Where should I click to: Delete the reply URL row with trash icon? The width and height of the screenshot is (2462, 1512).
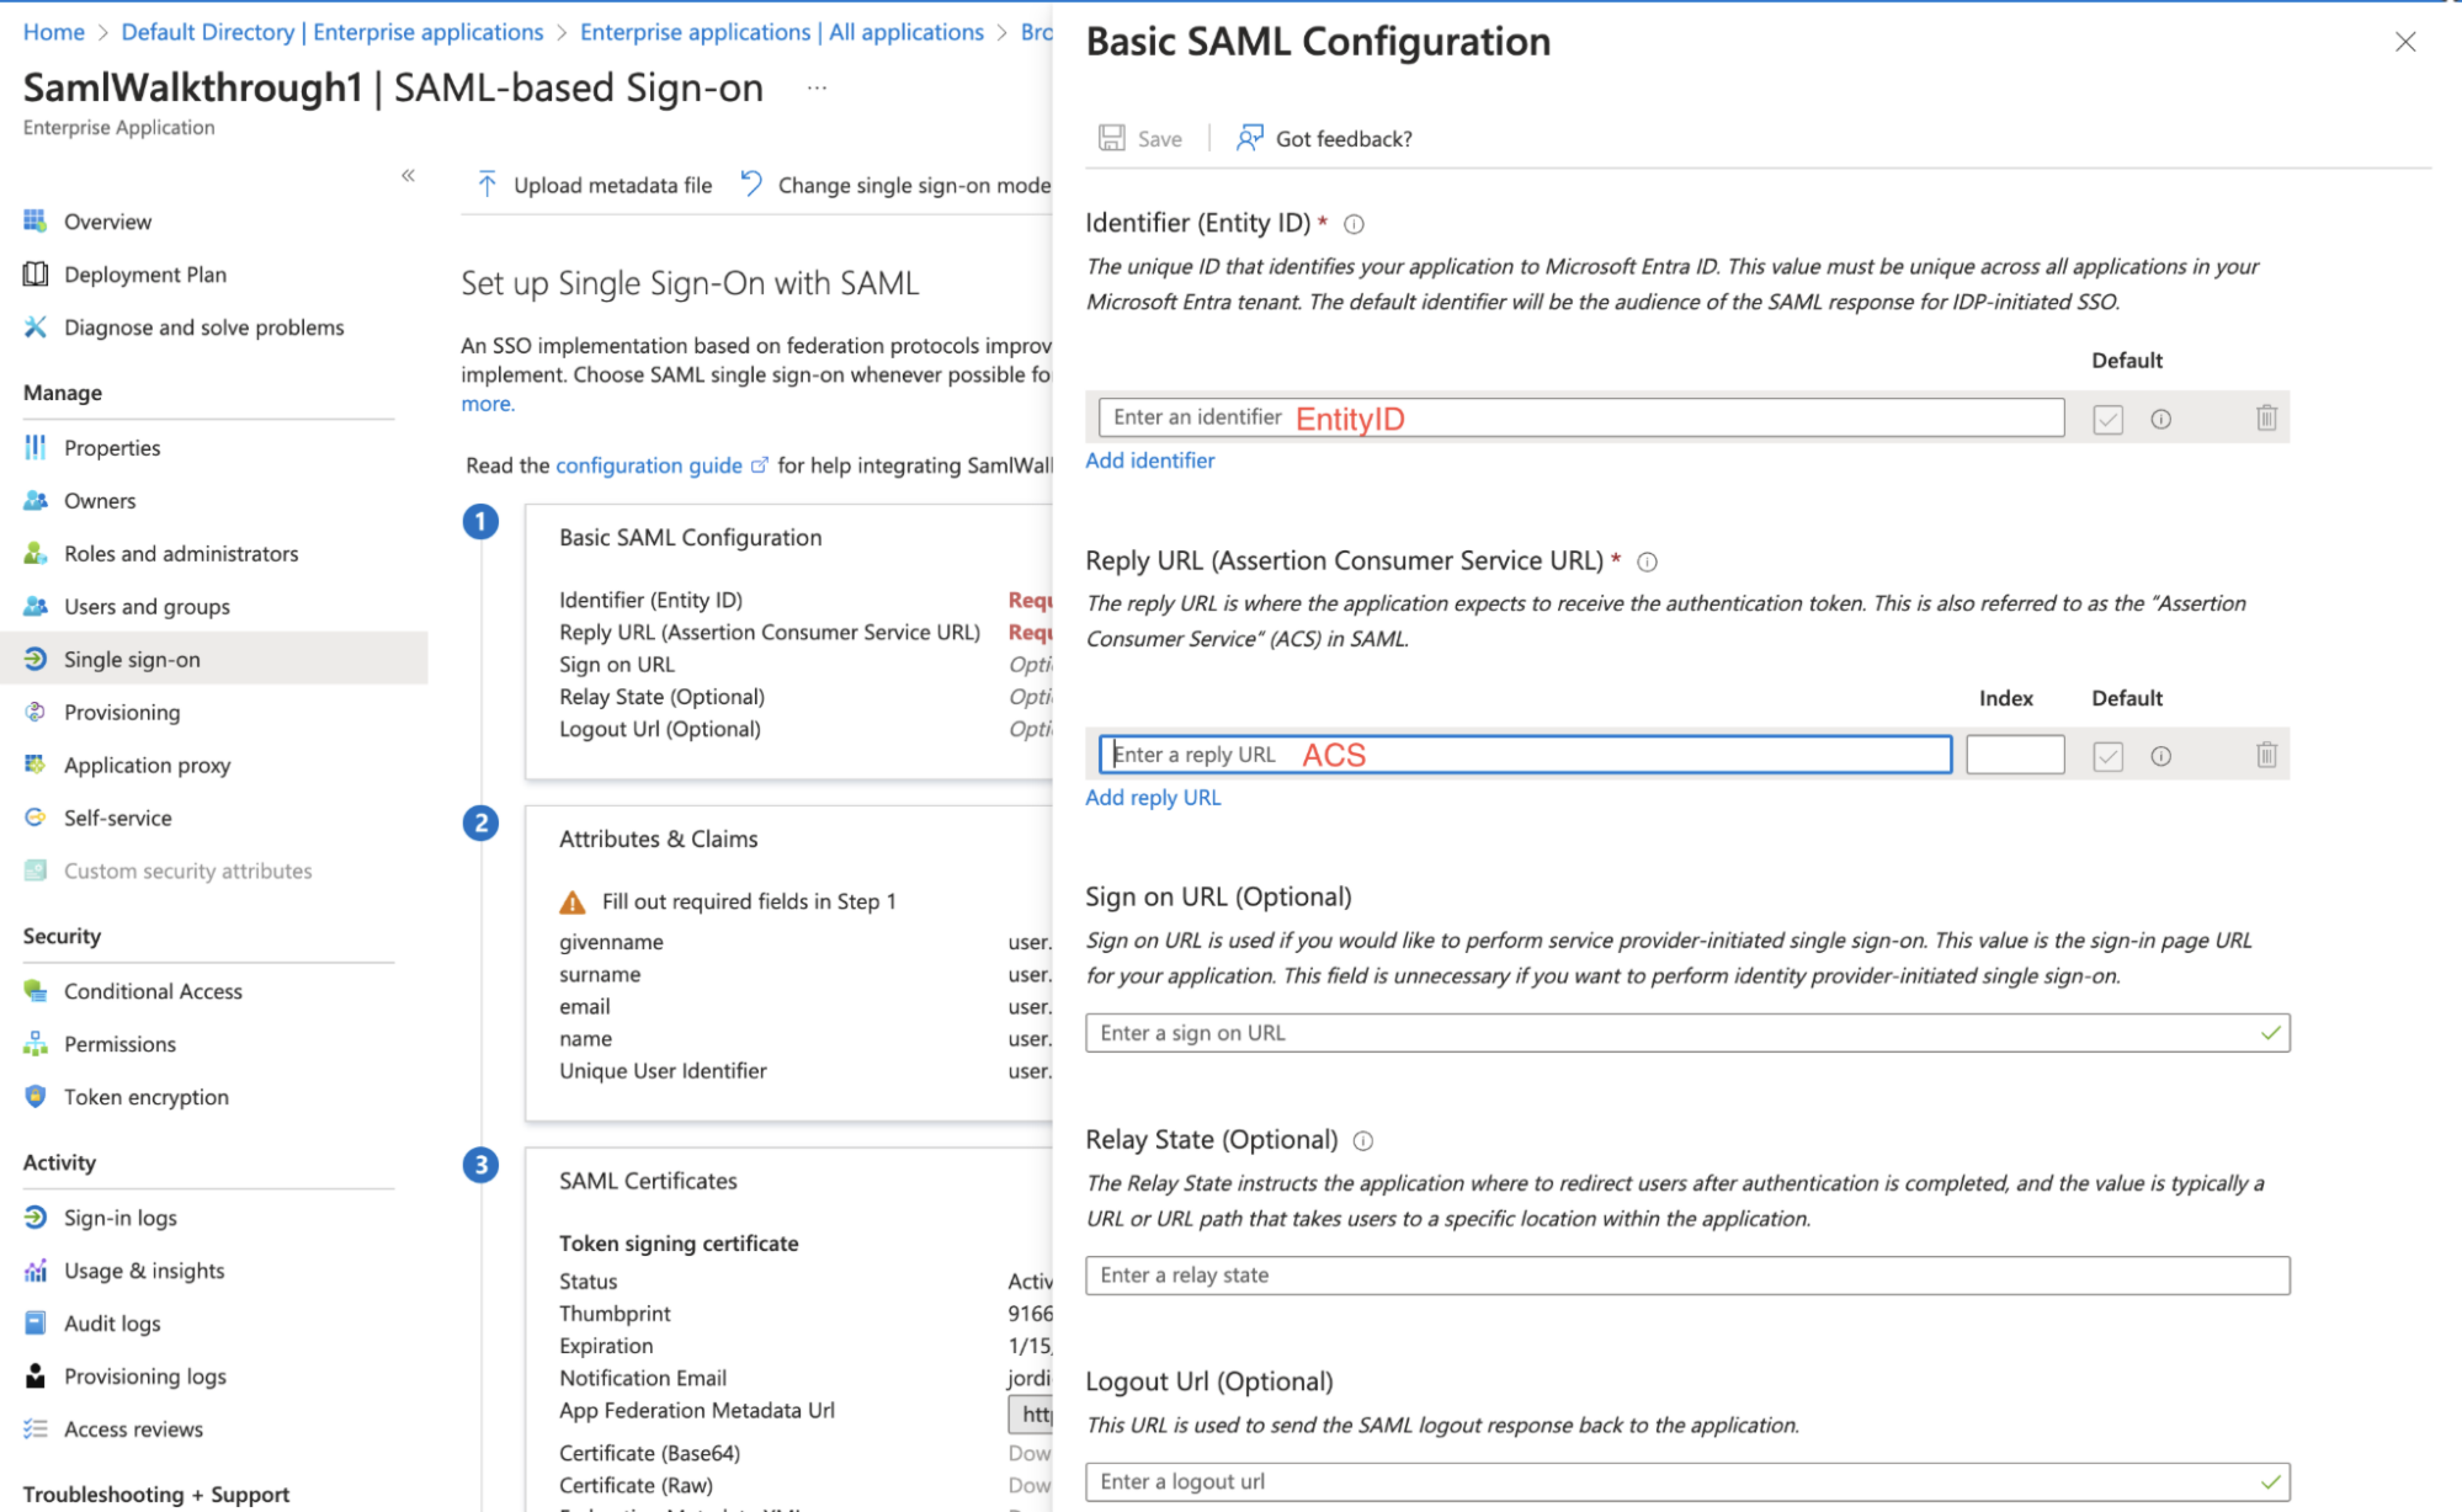tap(2266, 755)
